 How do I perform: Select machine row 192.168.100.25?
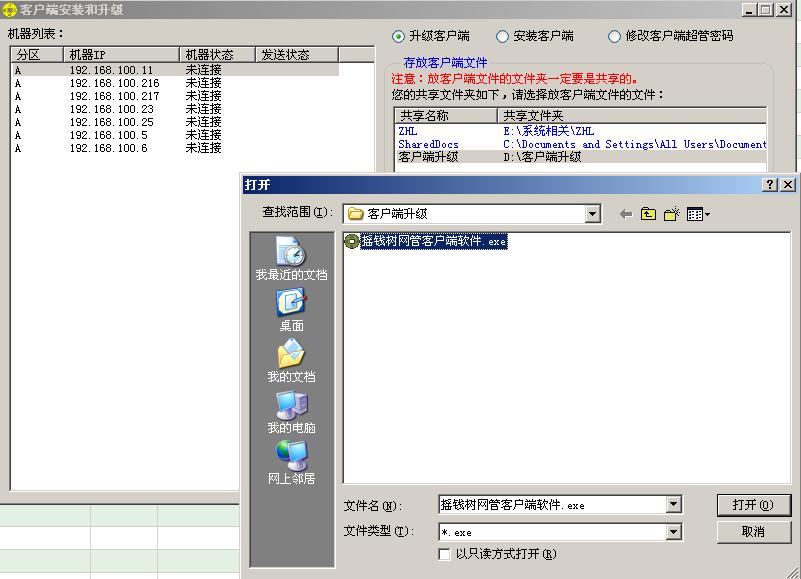pyautogui.click(x=175, y=122)
